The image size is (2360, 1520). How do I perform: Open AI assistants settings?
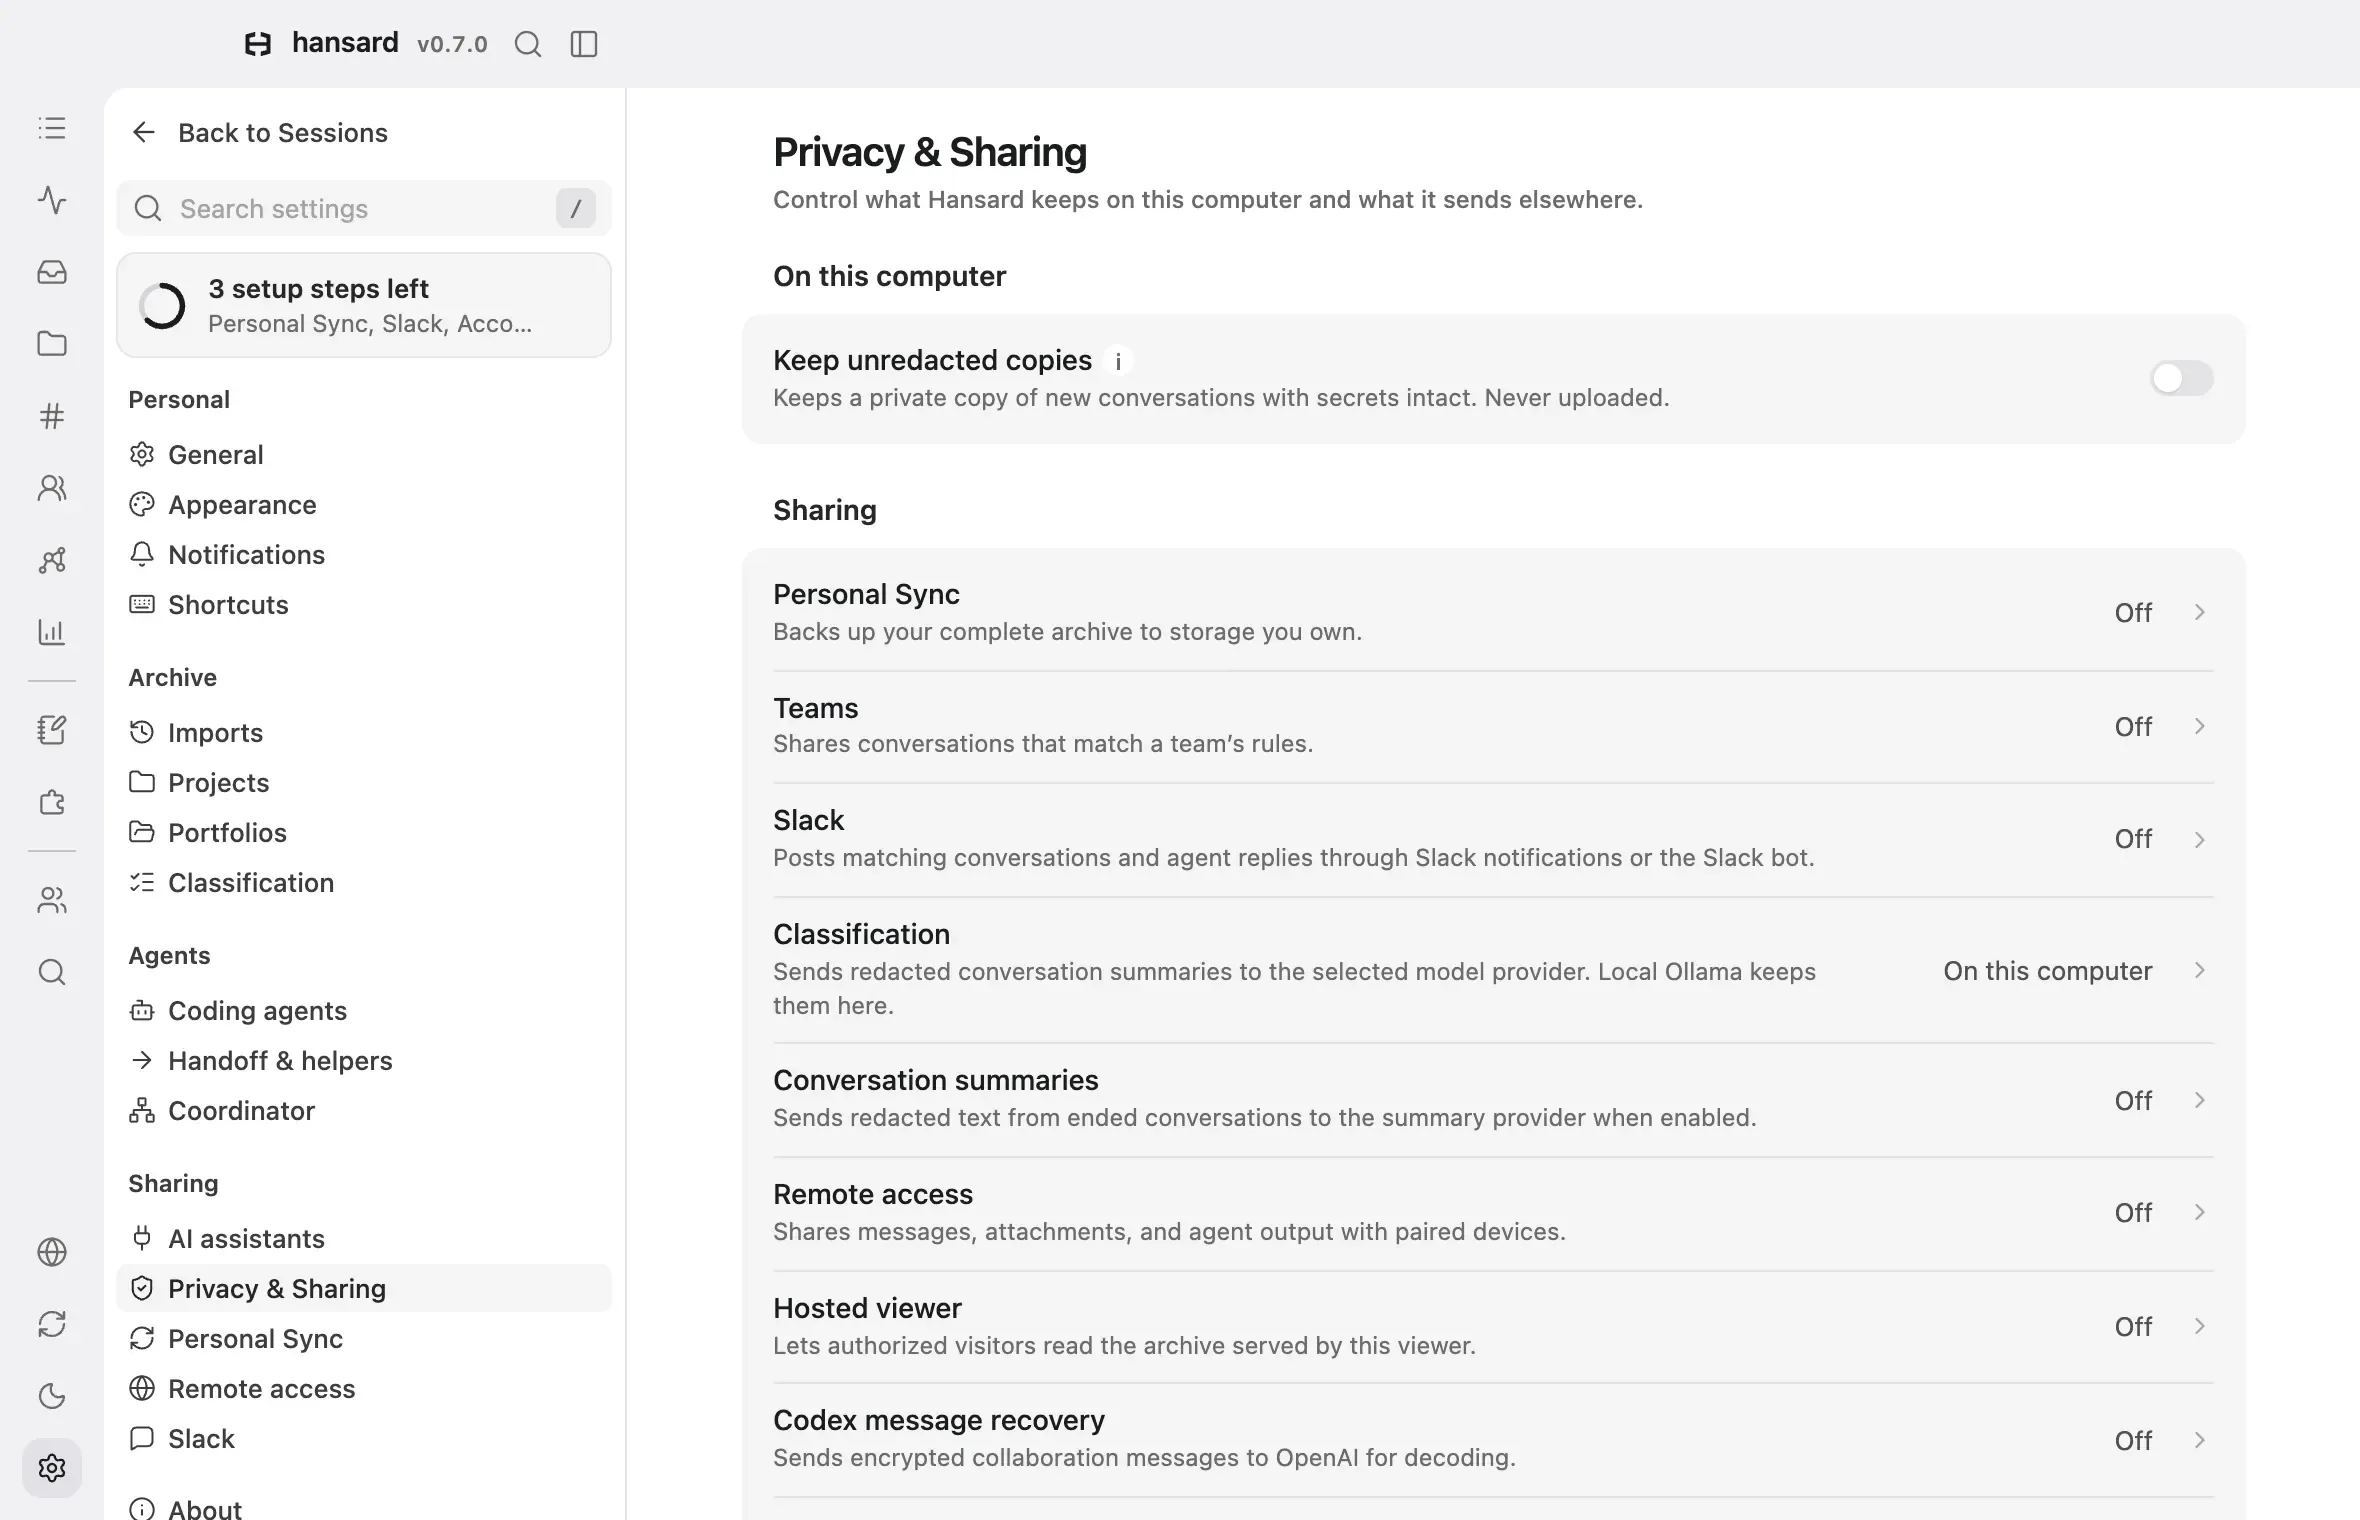tap(364, 1239)
